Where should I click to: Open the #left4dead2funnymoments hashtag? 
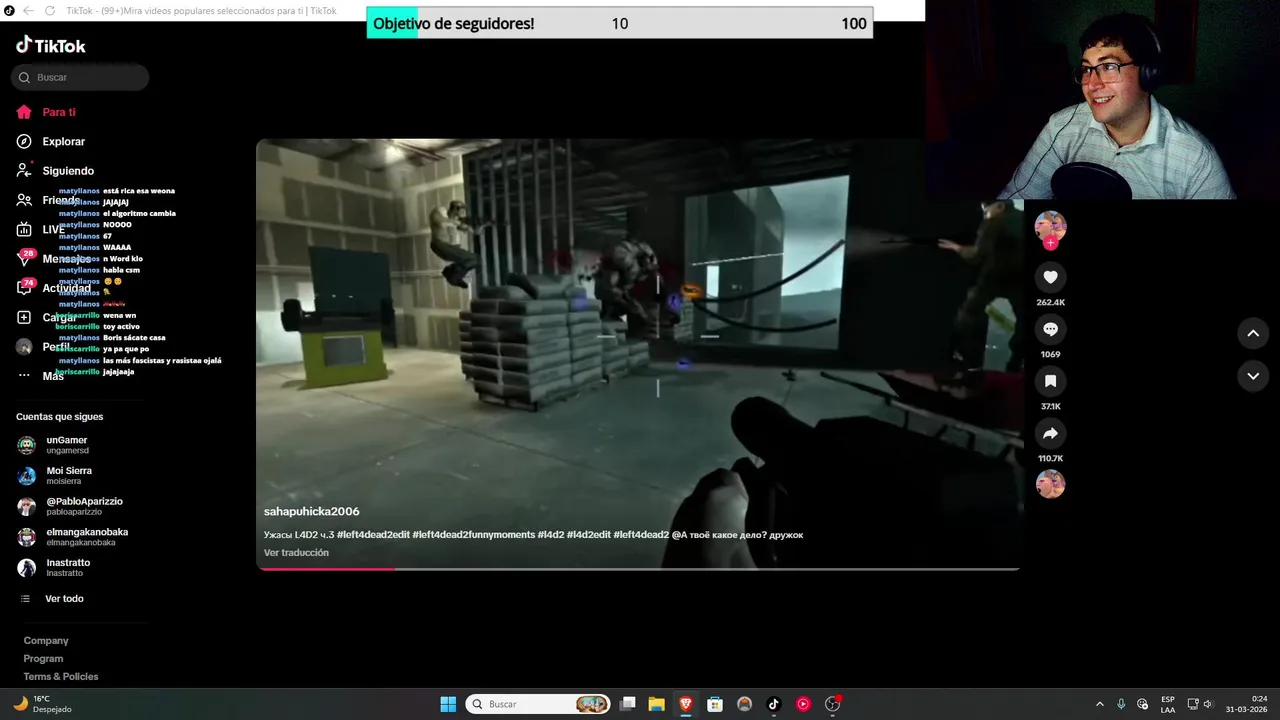click(474, 535)
